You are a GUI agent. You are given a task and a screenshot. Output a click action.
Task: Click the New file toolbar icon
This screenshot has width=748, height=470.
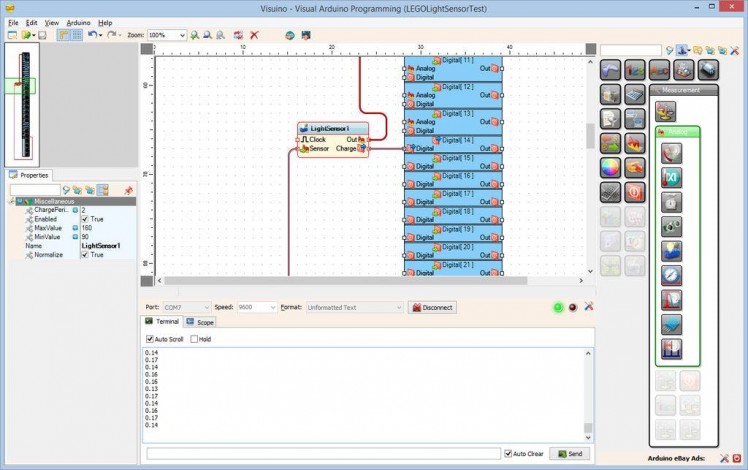tap(12, 35)
